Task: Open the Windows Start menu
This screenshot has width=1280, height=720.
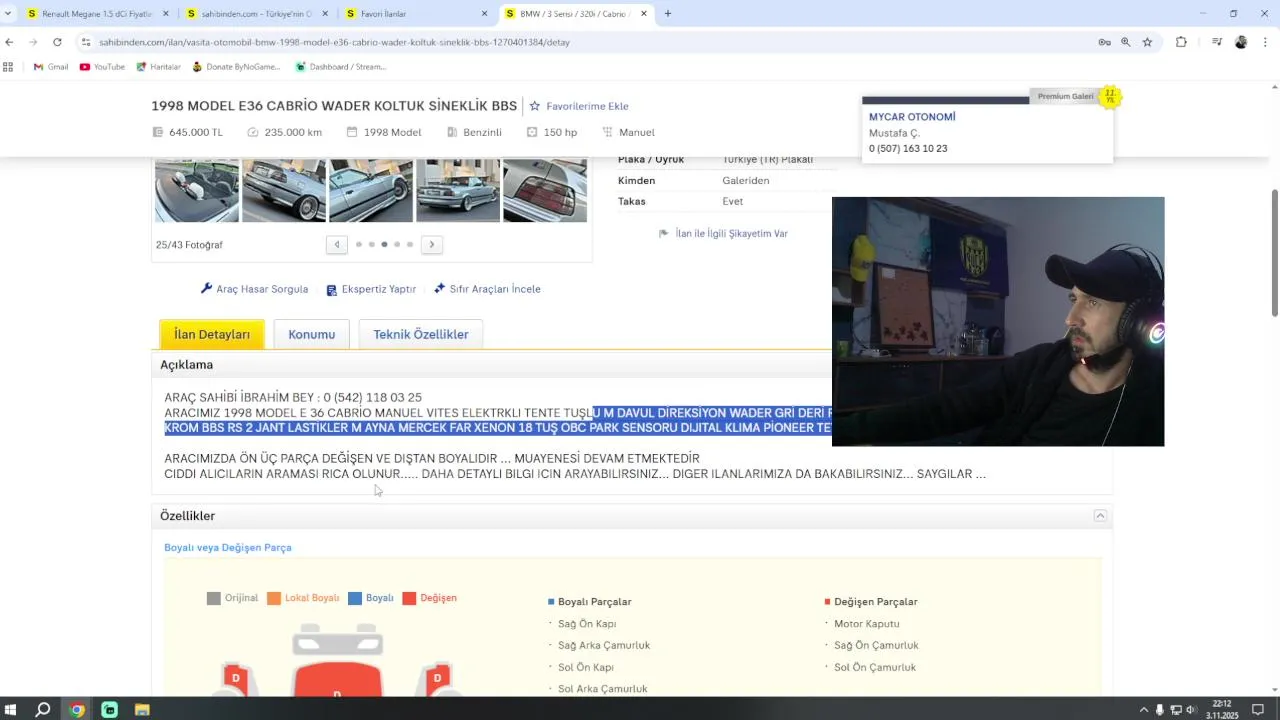Action: (11, 710)
